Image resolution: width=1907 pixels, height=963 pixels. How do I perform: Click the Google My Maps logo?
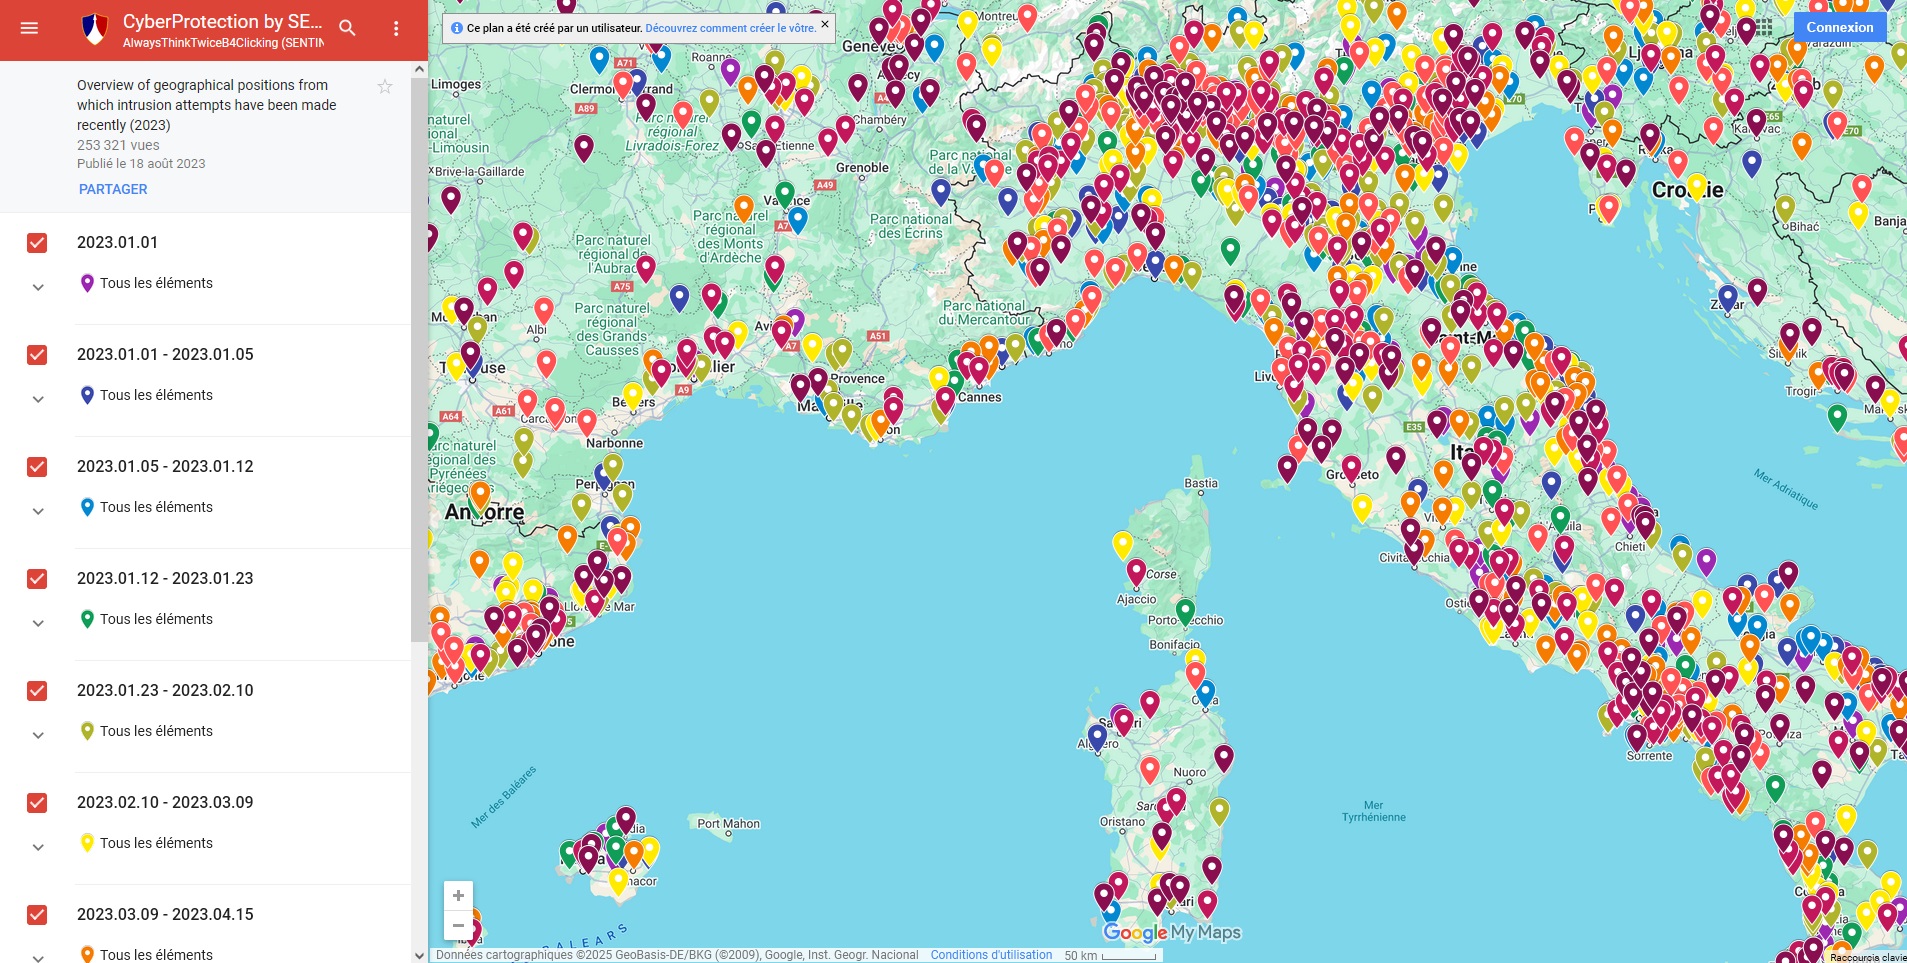tap(1171, 932)
